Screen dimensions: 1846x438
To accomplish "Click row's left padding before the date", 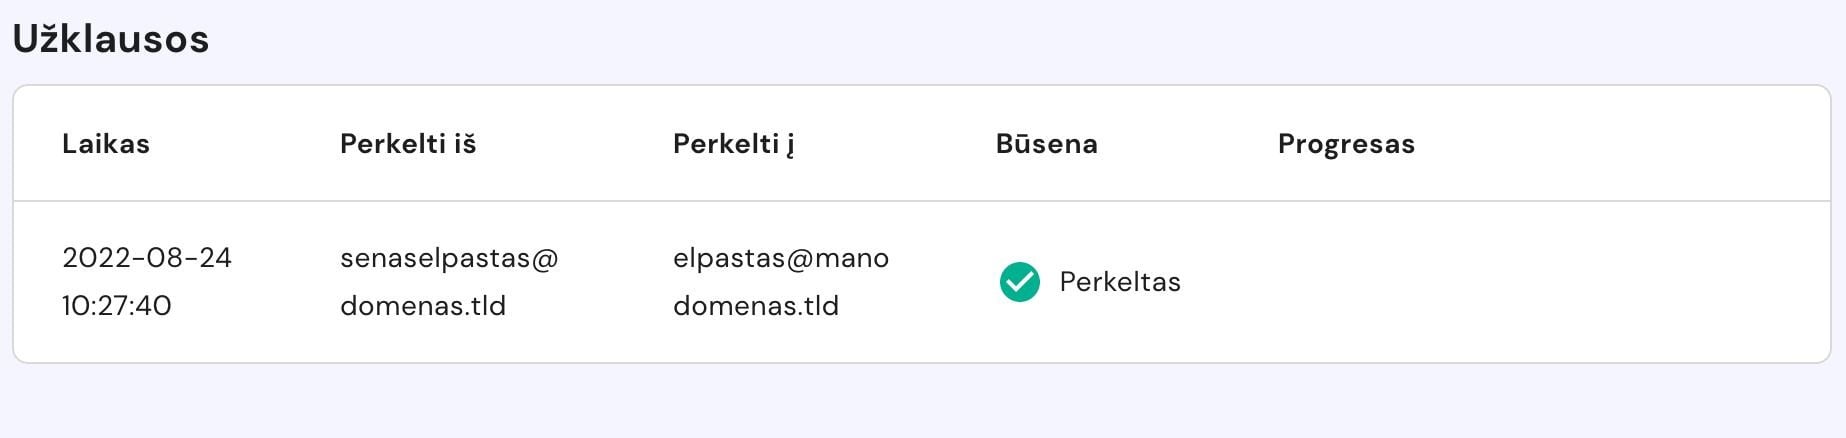I will [37, 282].
